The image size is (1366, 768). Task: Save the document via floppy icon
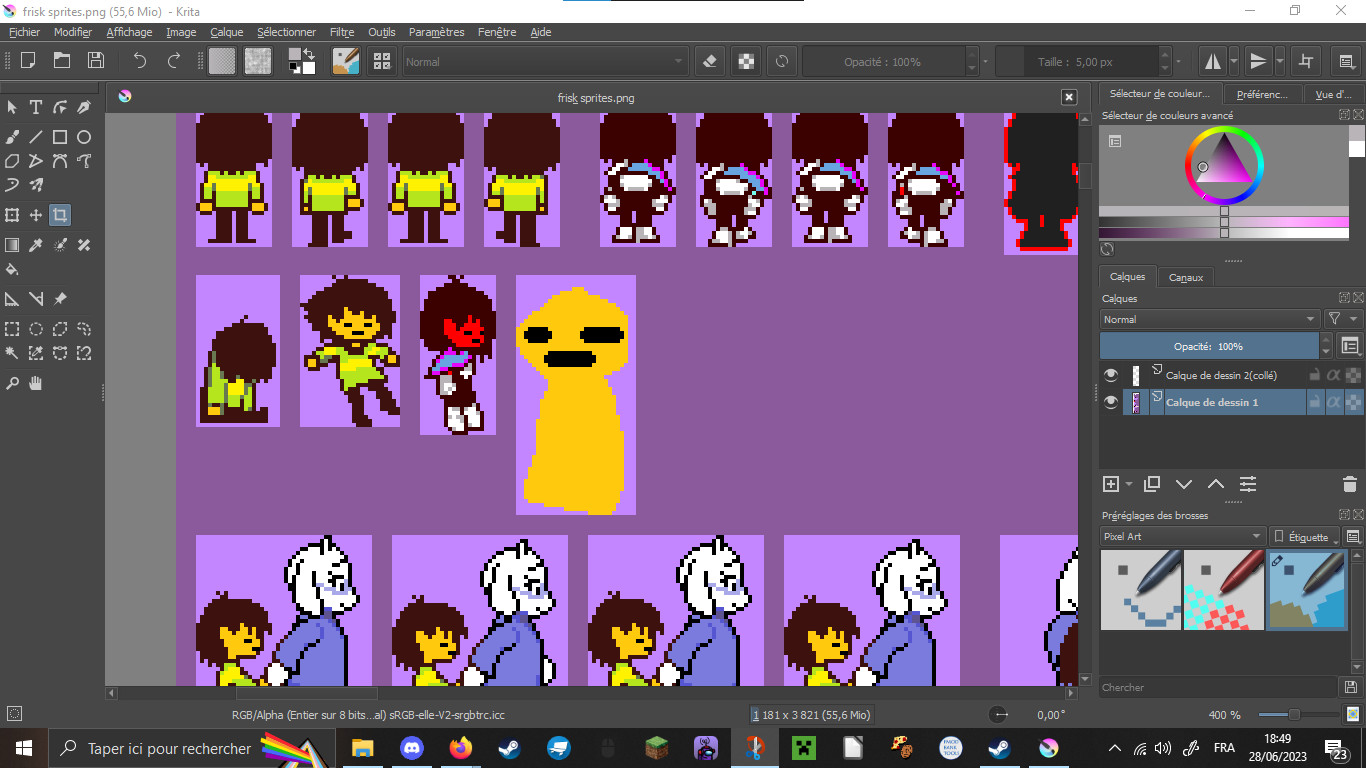[x=95, y=61]
